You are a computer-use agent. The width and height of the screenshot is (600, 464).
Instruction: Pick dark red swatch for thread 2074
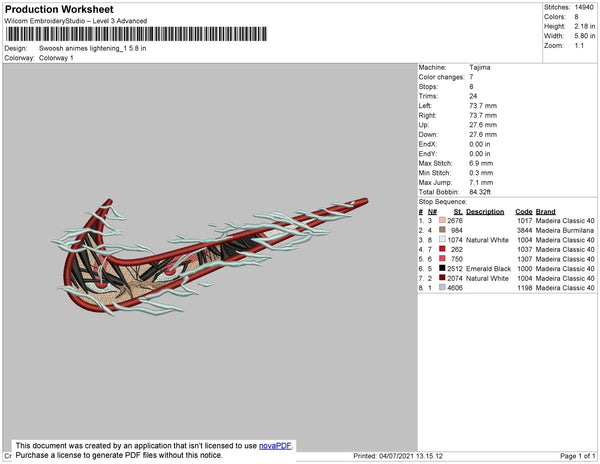pos(442,278)
